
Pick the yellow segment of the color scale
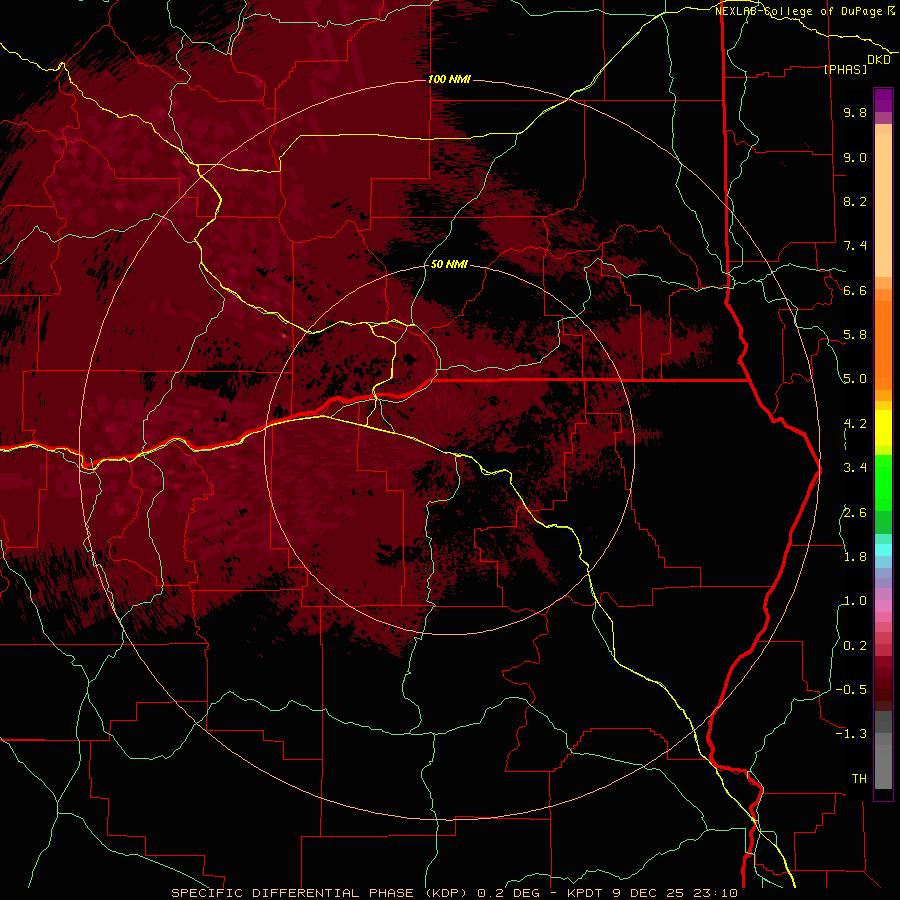[x=883, y=428]
